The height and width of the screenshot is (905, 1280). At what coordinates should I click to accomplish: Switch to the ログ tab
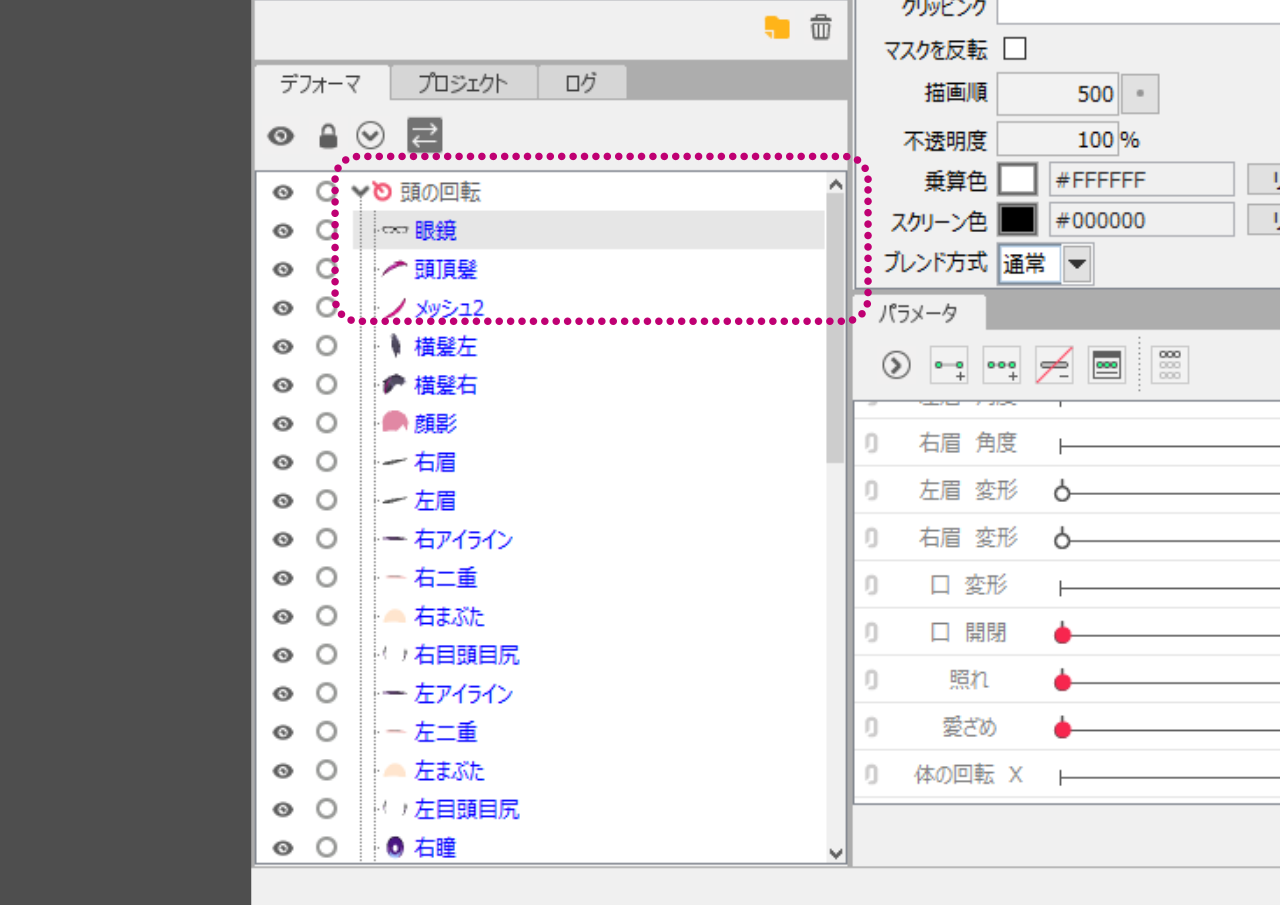coord(581,84)
